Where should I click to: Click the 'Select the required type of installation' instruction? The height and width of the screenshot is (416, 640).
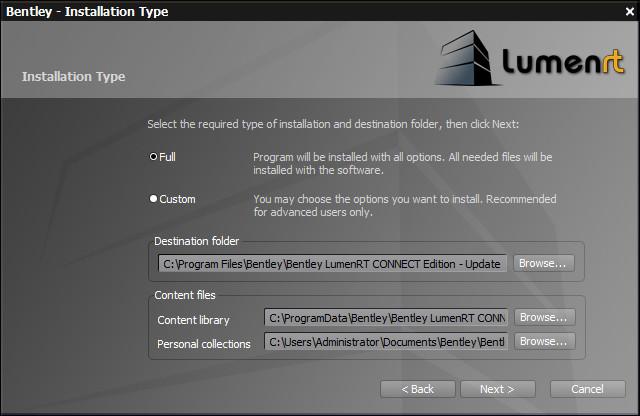[333, 124]
